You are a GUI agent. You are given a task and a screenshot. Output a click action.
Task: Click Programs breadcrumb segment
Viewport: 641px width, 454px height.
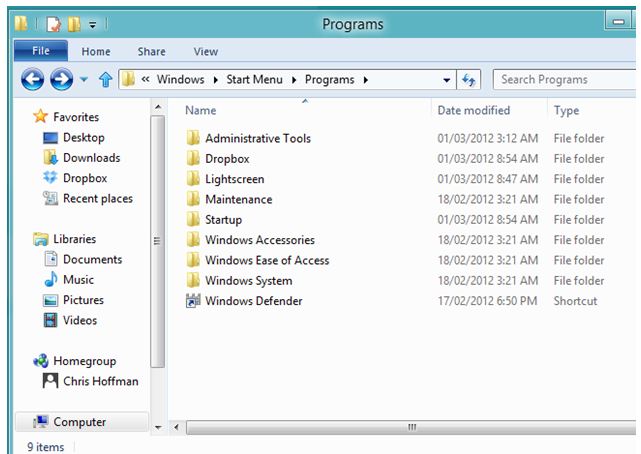pos(329,79)
